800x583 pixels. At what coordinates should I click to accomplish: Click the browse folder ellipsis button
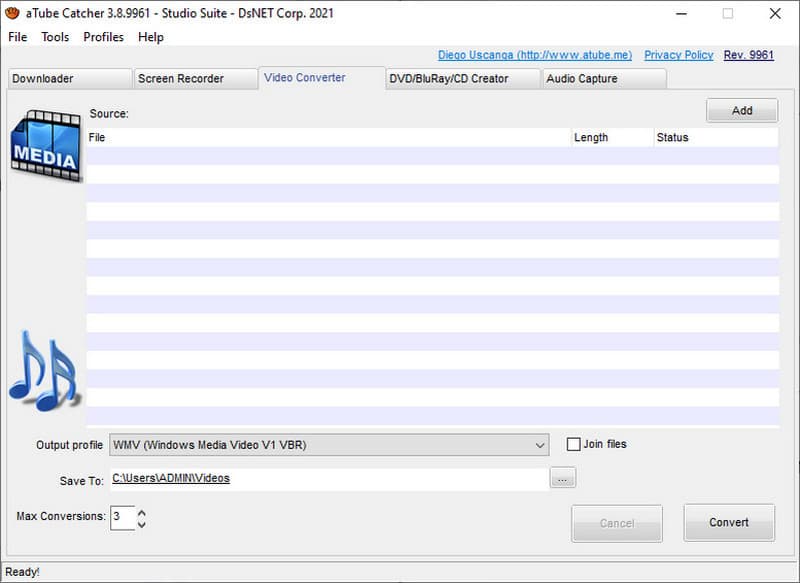tap(563, 479)
